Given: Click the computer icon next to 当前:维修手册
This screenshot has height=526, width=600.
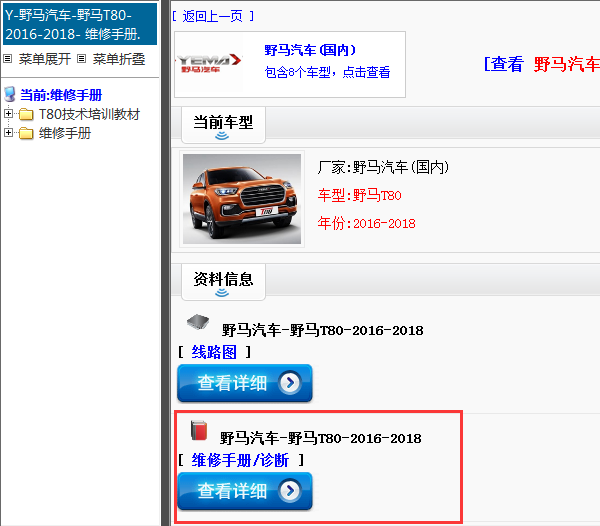Looking at the screenshot, I should pos(10,94).
